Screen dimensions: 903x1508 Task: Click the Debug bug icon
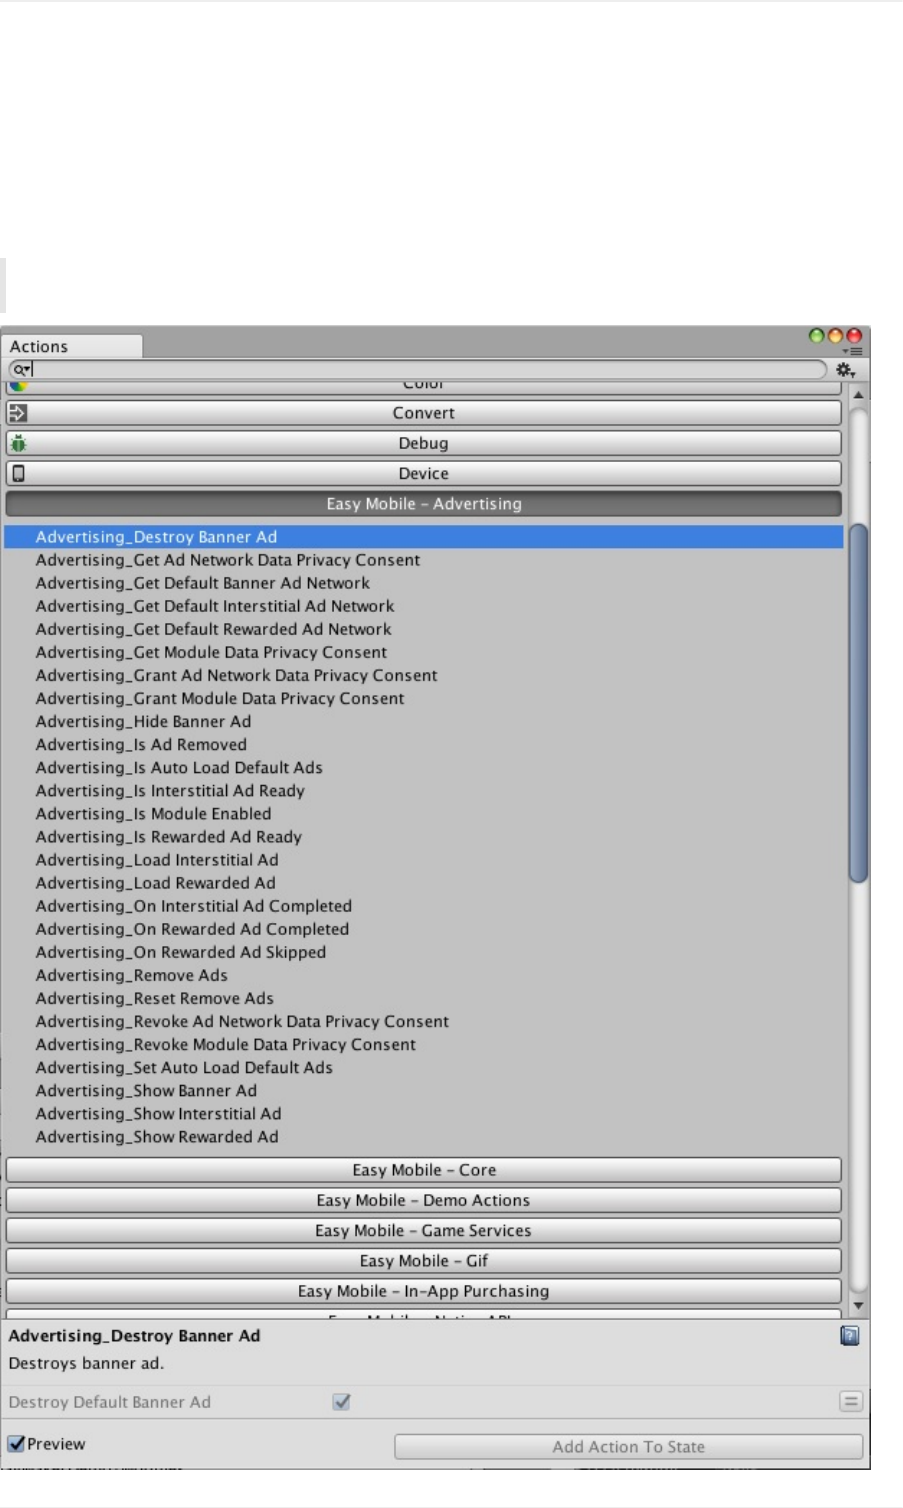[17, 443]
